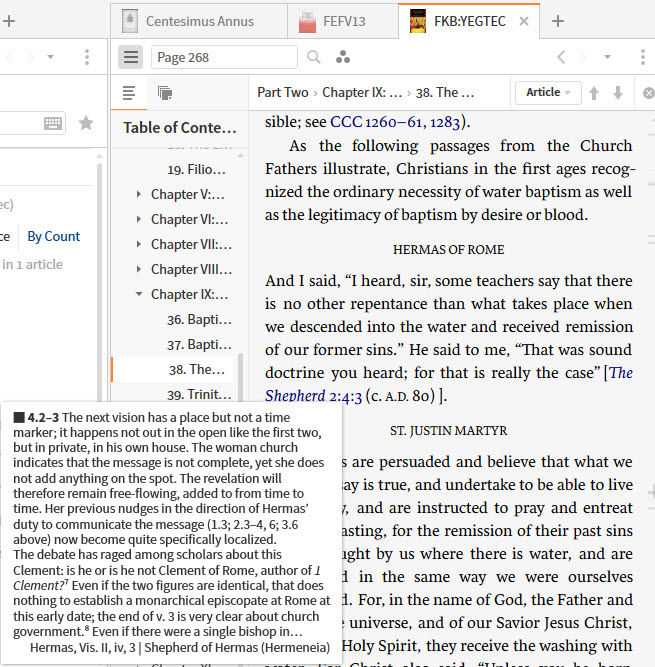Click the 'in 1 article' text

click(32, 264)
